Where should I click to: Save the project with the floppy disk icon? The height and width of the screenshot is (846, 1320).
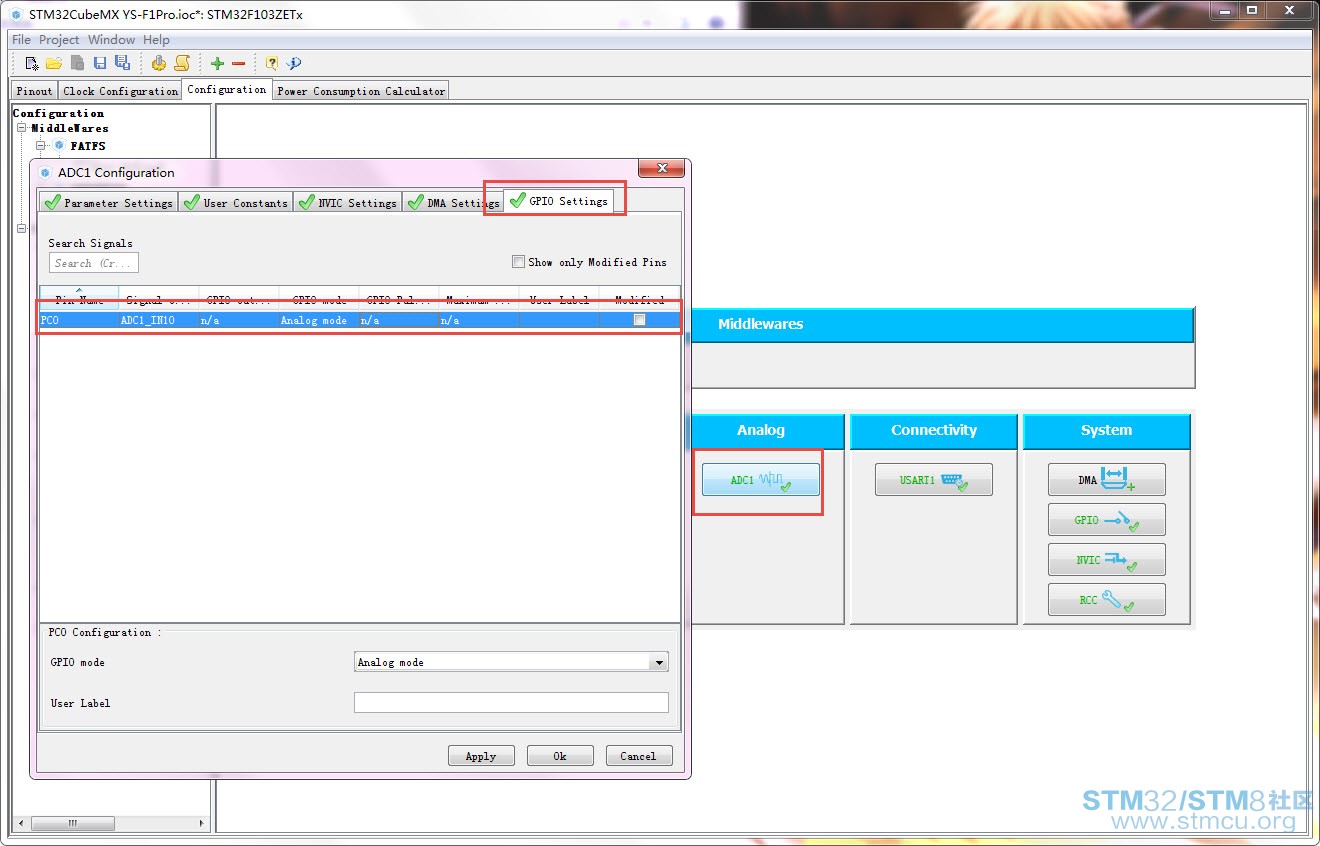(100, 63)
